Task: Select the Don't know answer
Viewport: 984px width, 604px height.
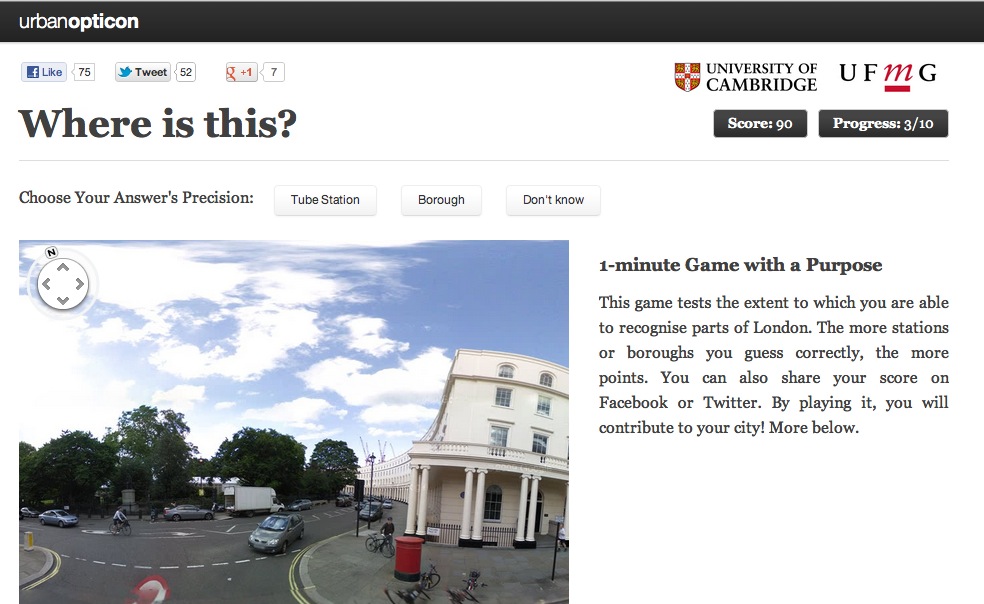Action: pos(554,200)
